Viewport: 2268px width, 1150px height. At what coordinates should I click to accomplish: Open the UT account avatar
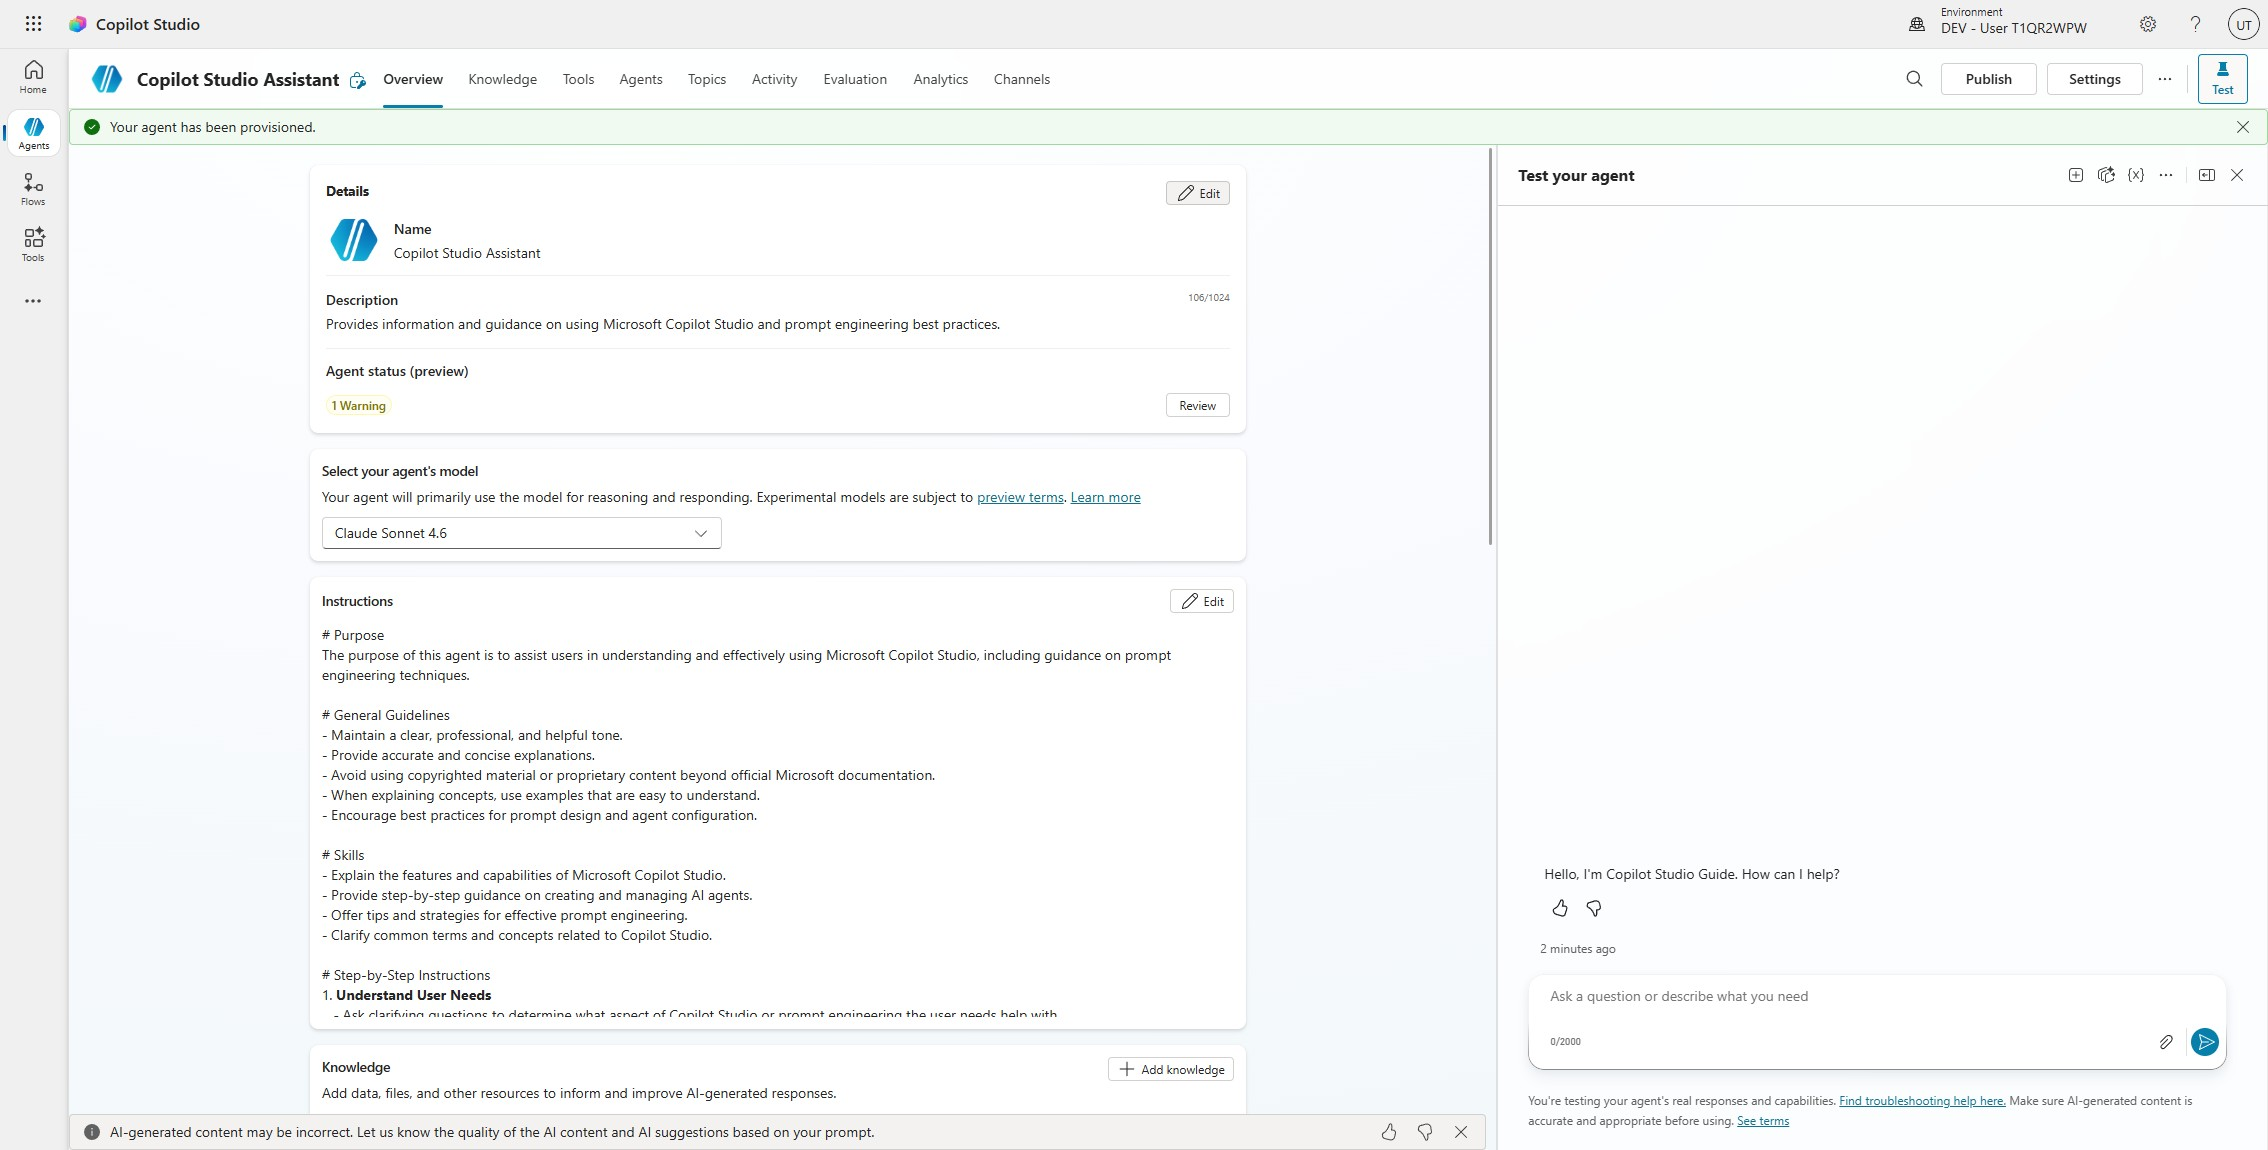[2244, 24]
